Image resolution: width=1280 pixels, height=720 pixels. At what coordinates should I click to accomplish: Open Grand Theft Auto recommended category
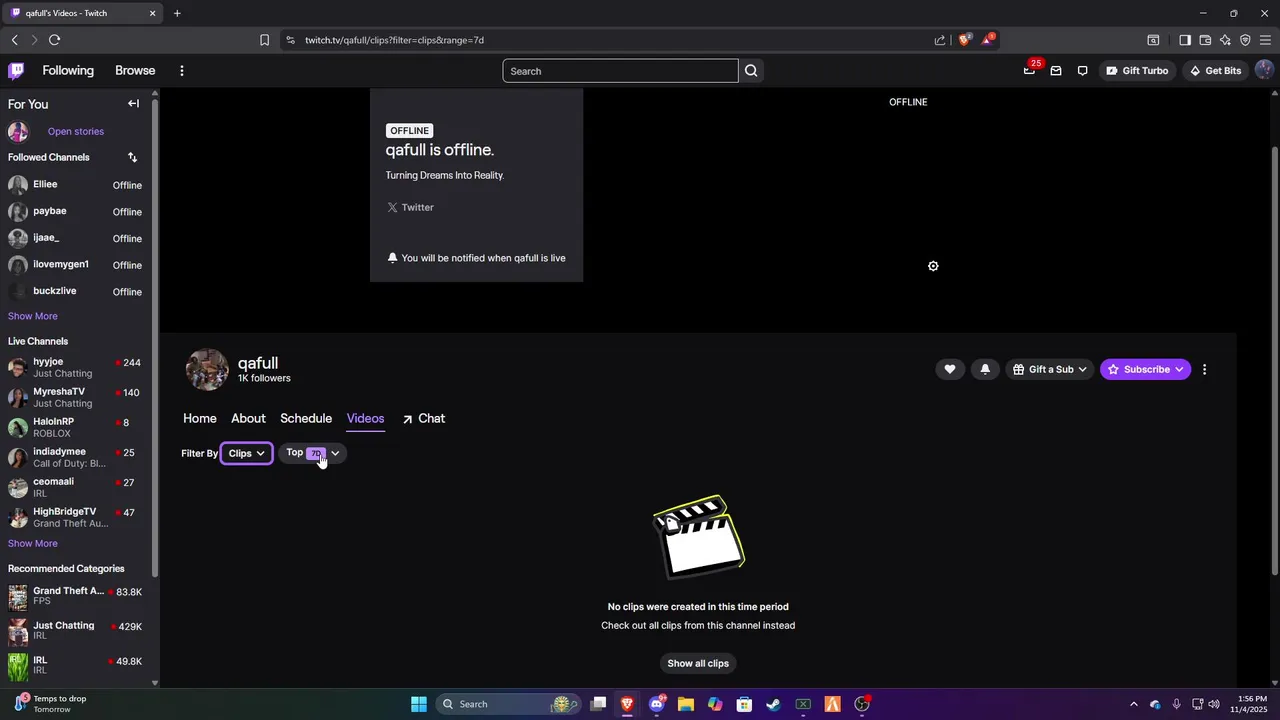pyautogui.click(x=76, y=596)
